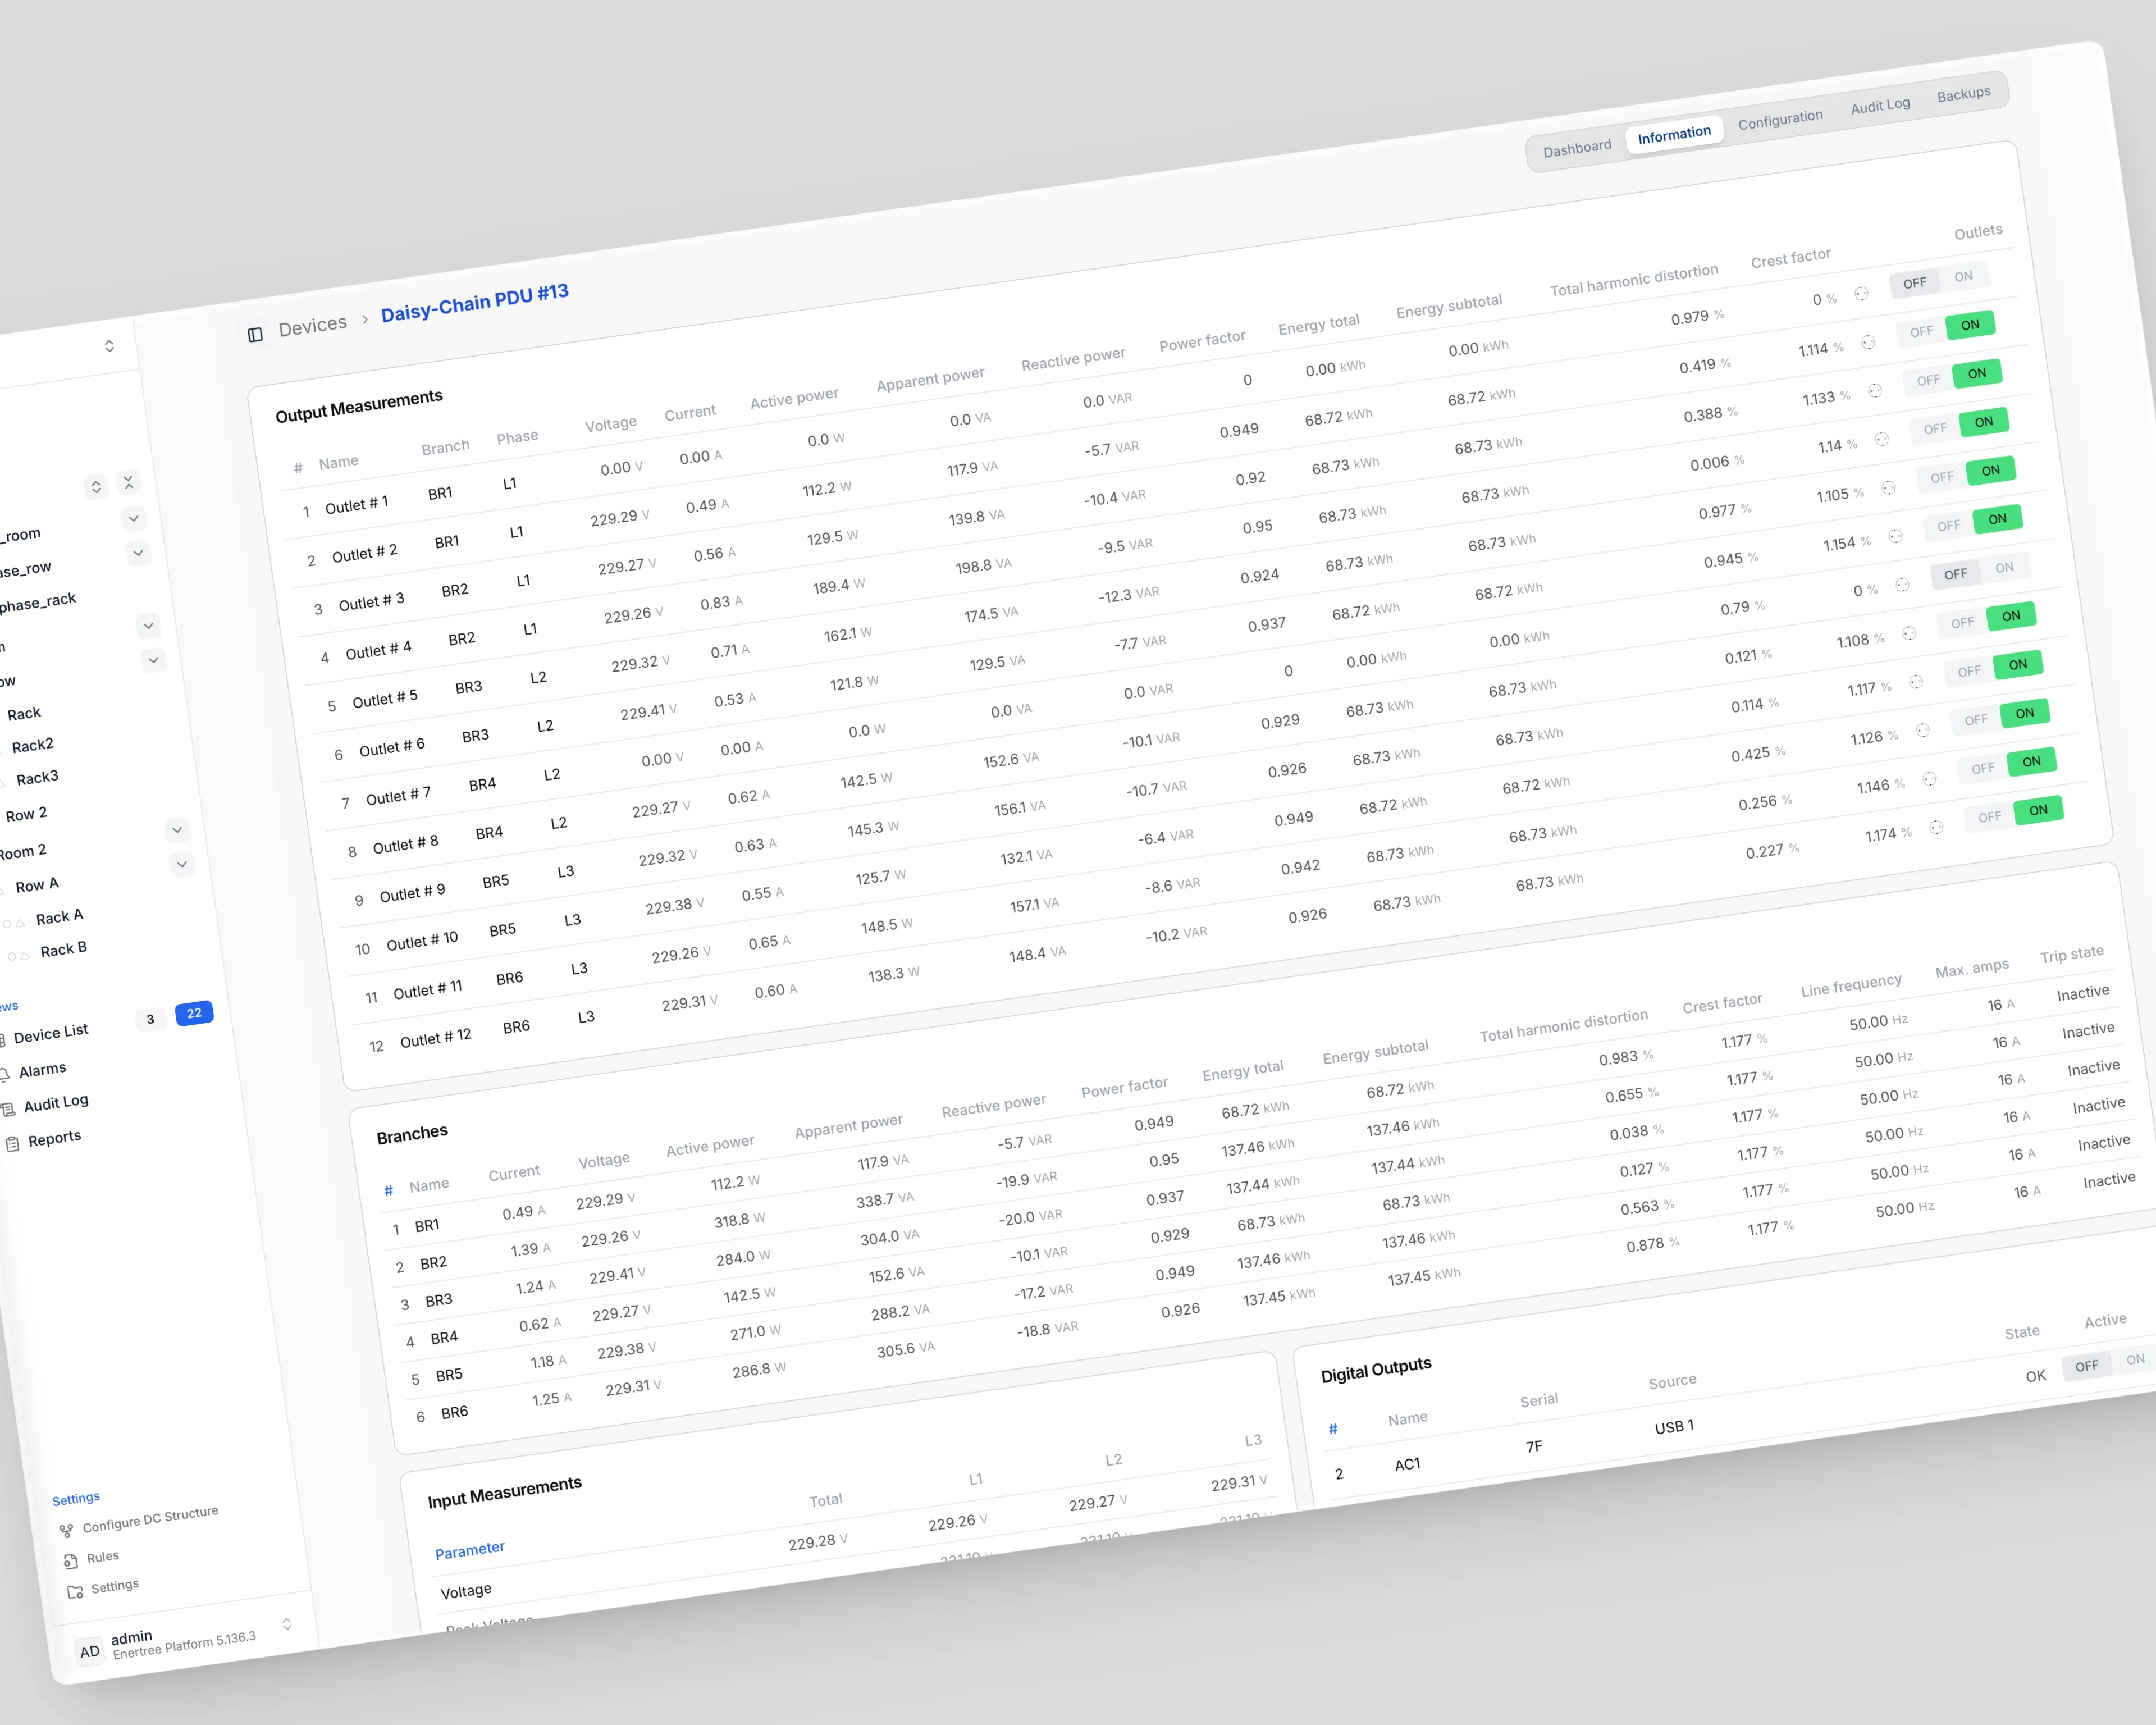Click the socket icon in Outlet # 11 row
The width and height of the screenshot is (2156, 1725).
point(1930,779)
